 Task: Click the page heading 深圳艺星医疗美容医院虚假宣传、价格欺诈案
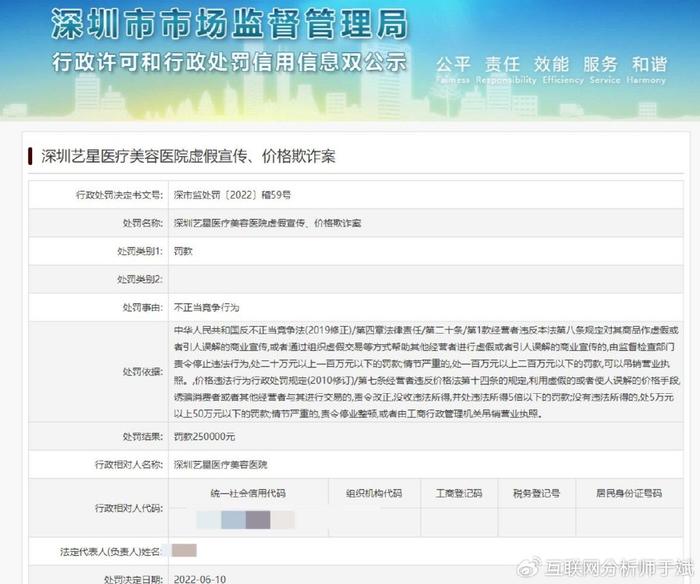coord(188,156)
